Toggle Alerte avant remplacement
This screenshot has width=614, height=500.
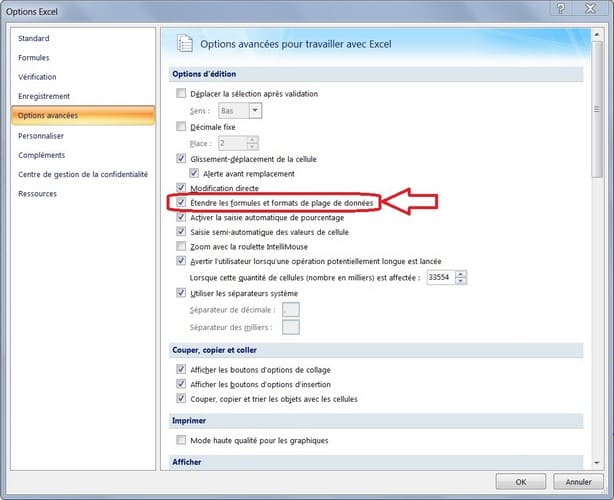tap(194, 173)
